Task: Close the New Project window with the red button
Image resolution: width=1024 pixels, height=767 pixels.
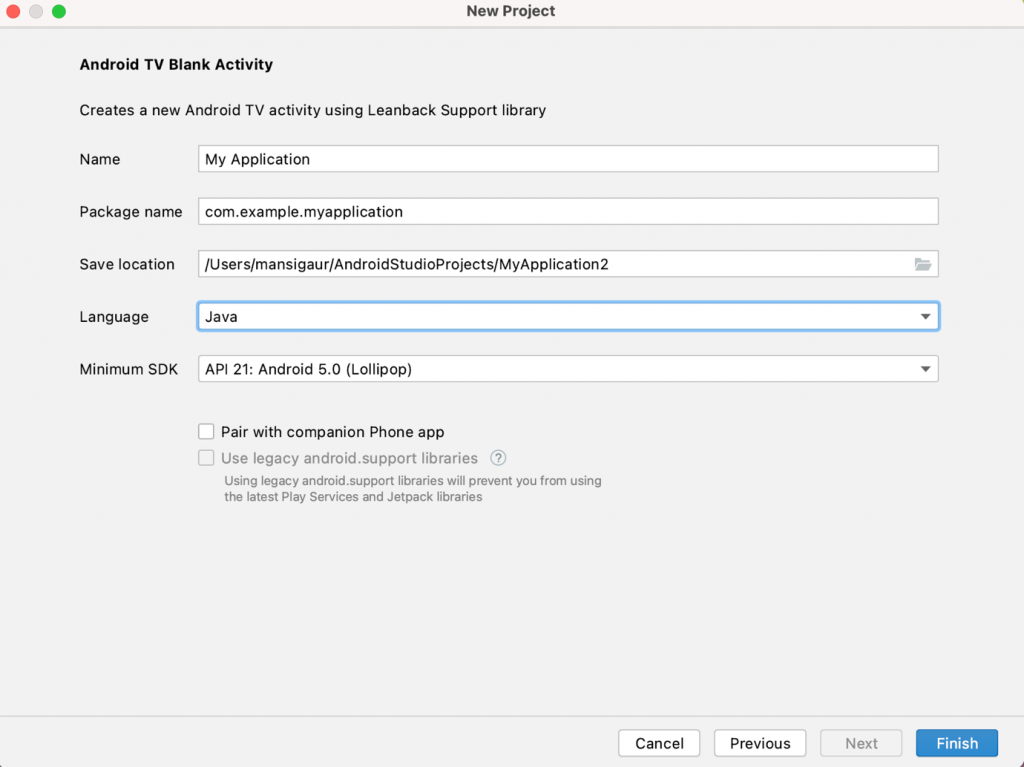Action: 13,11
